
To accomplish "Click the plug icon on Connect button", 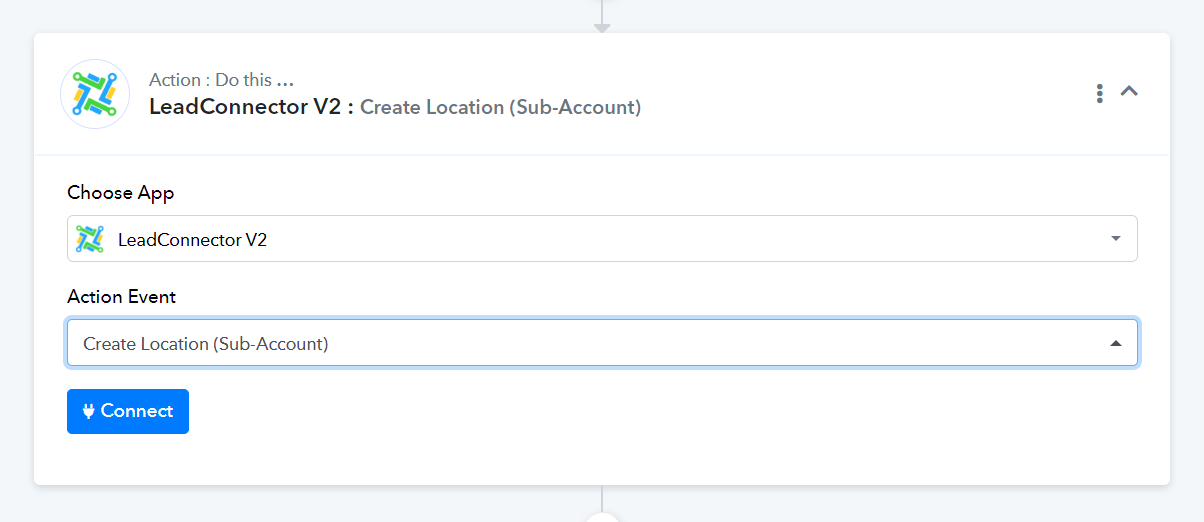I will click(88, 411).
